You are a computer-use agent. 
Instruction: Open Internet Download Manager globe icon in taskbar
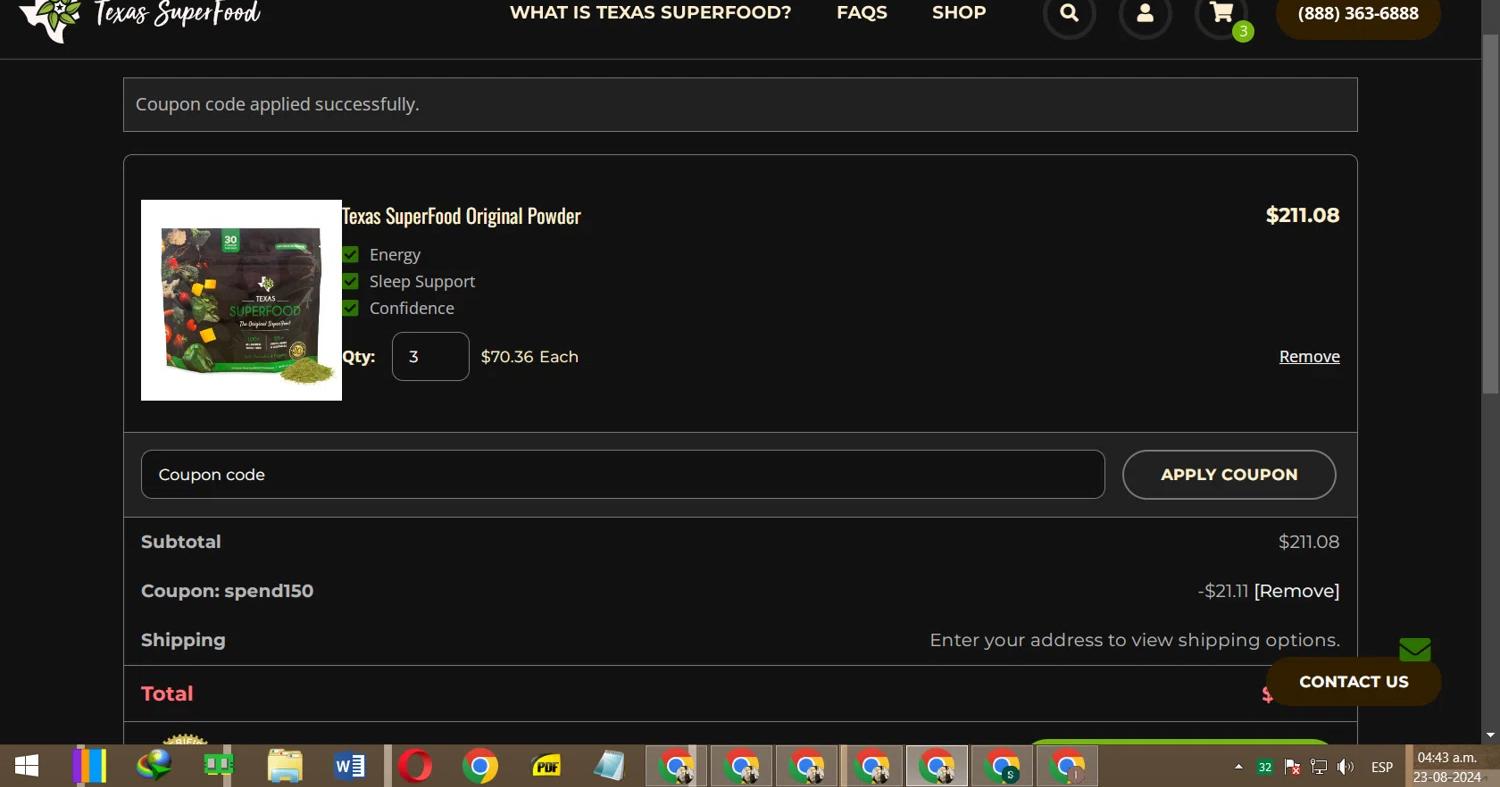click(x=154, y=766)
